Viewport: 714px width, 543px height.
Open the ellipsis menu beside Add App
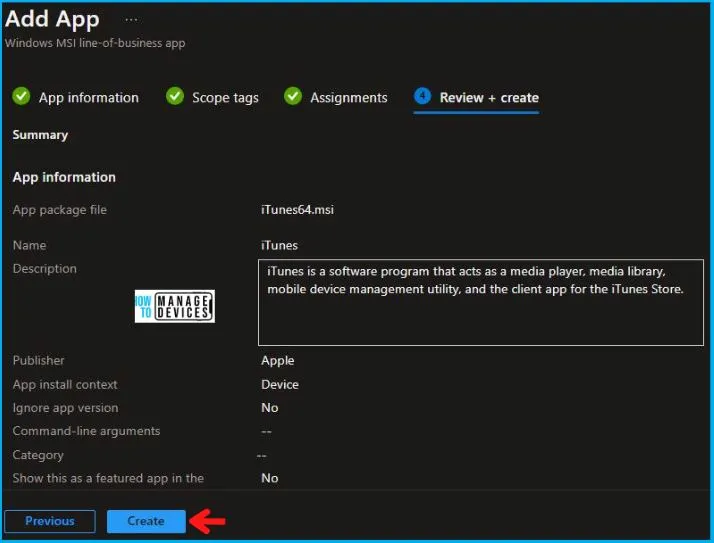(131, 20)
